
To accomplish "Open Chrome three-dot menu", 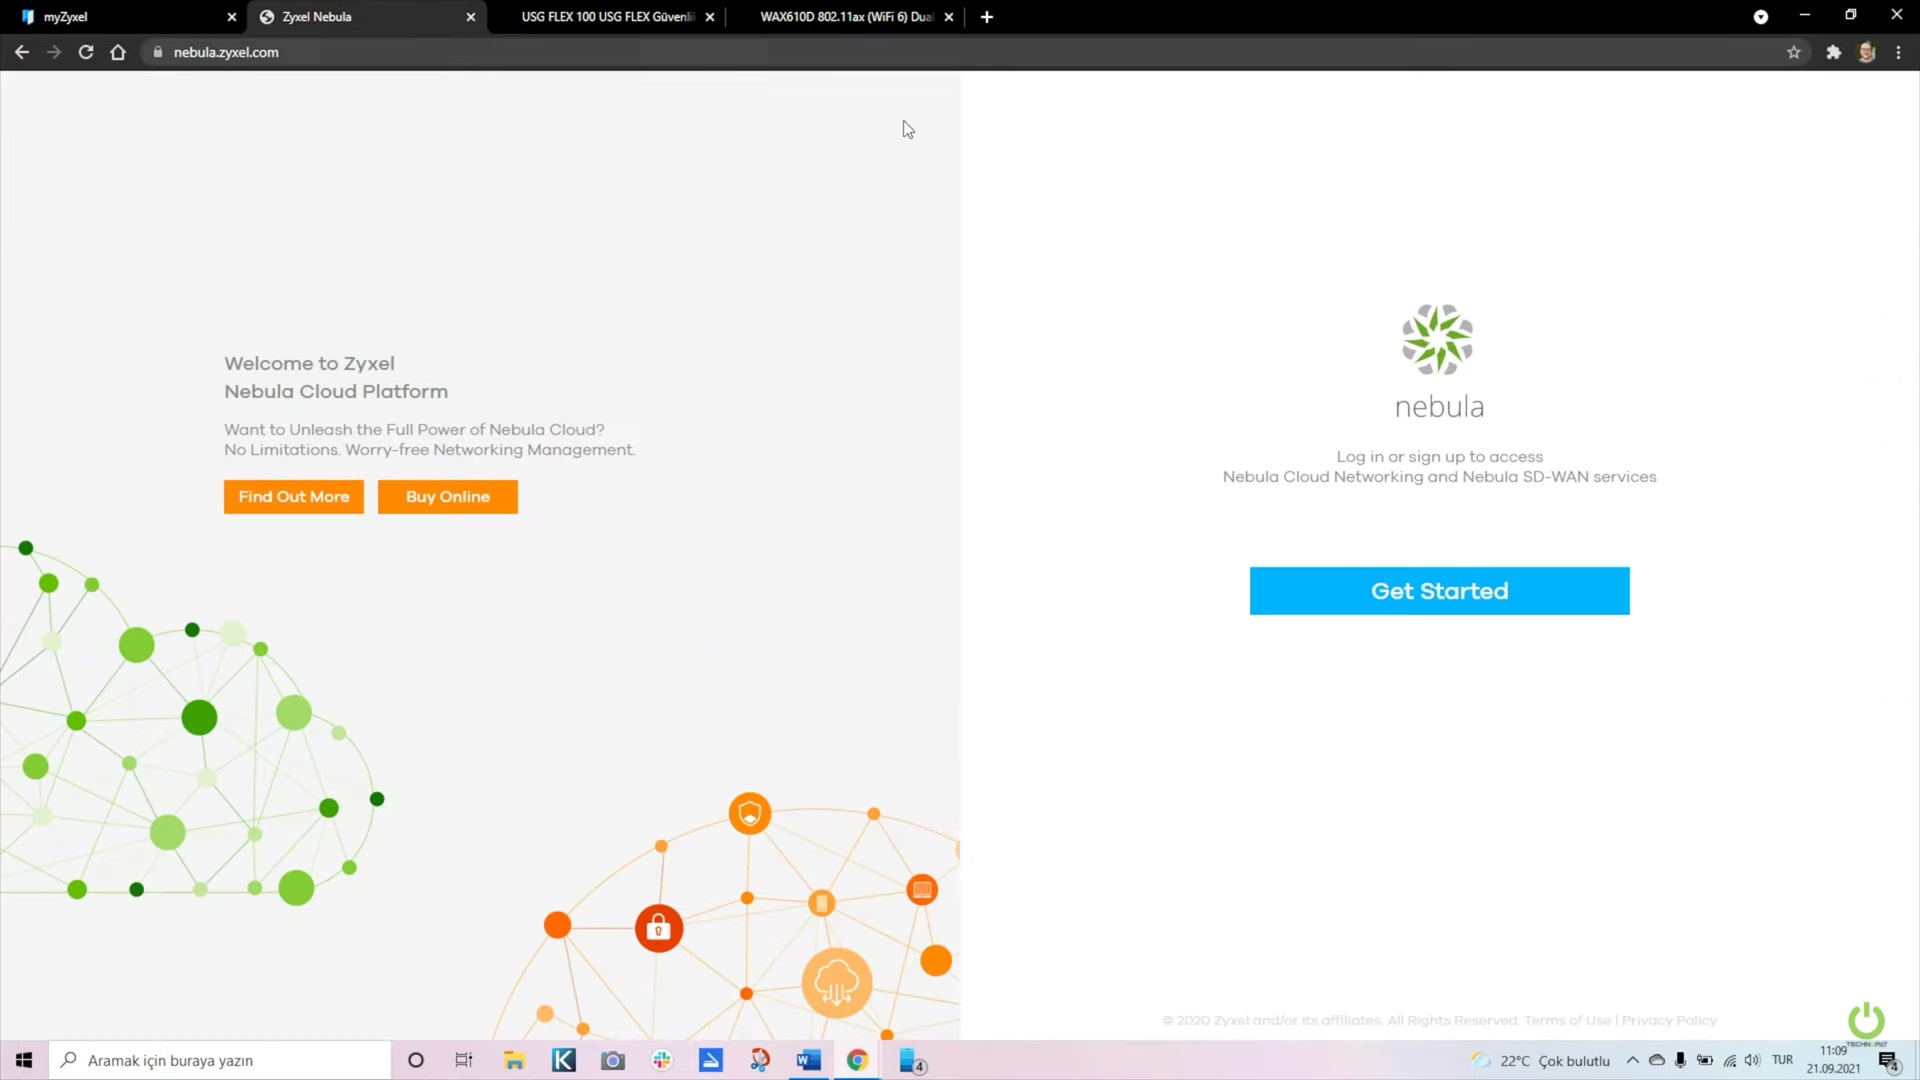I will (1898, 52).
